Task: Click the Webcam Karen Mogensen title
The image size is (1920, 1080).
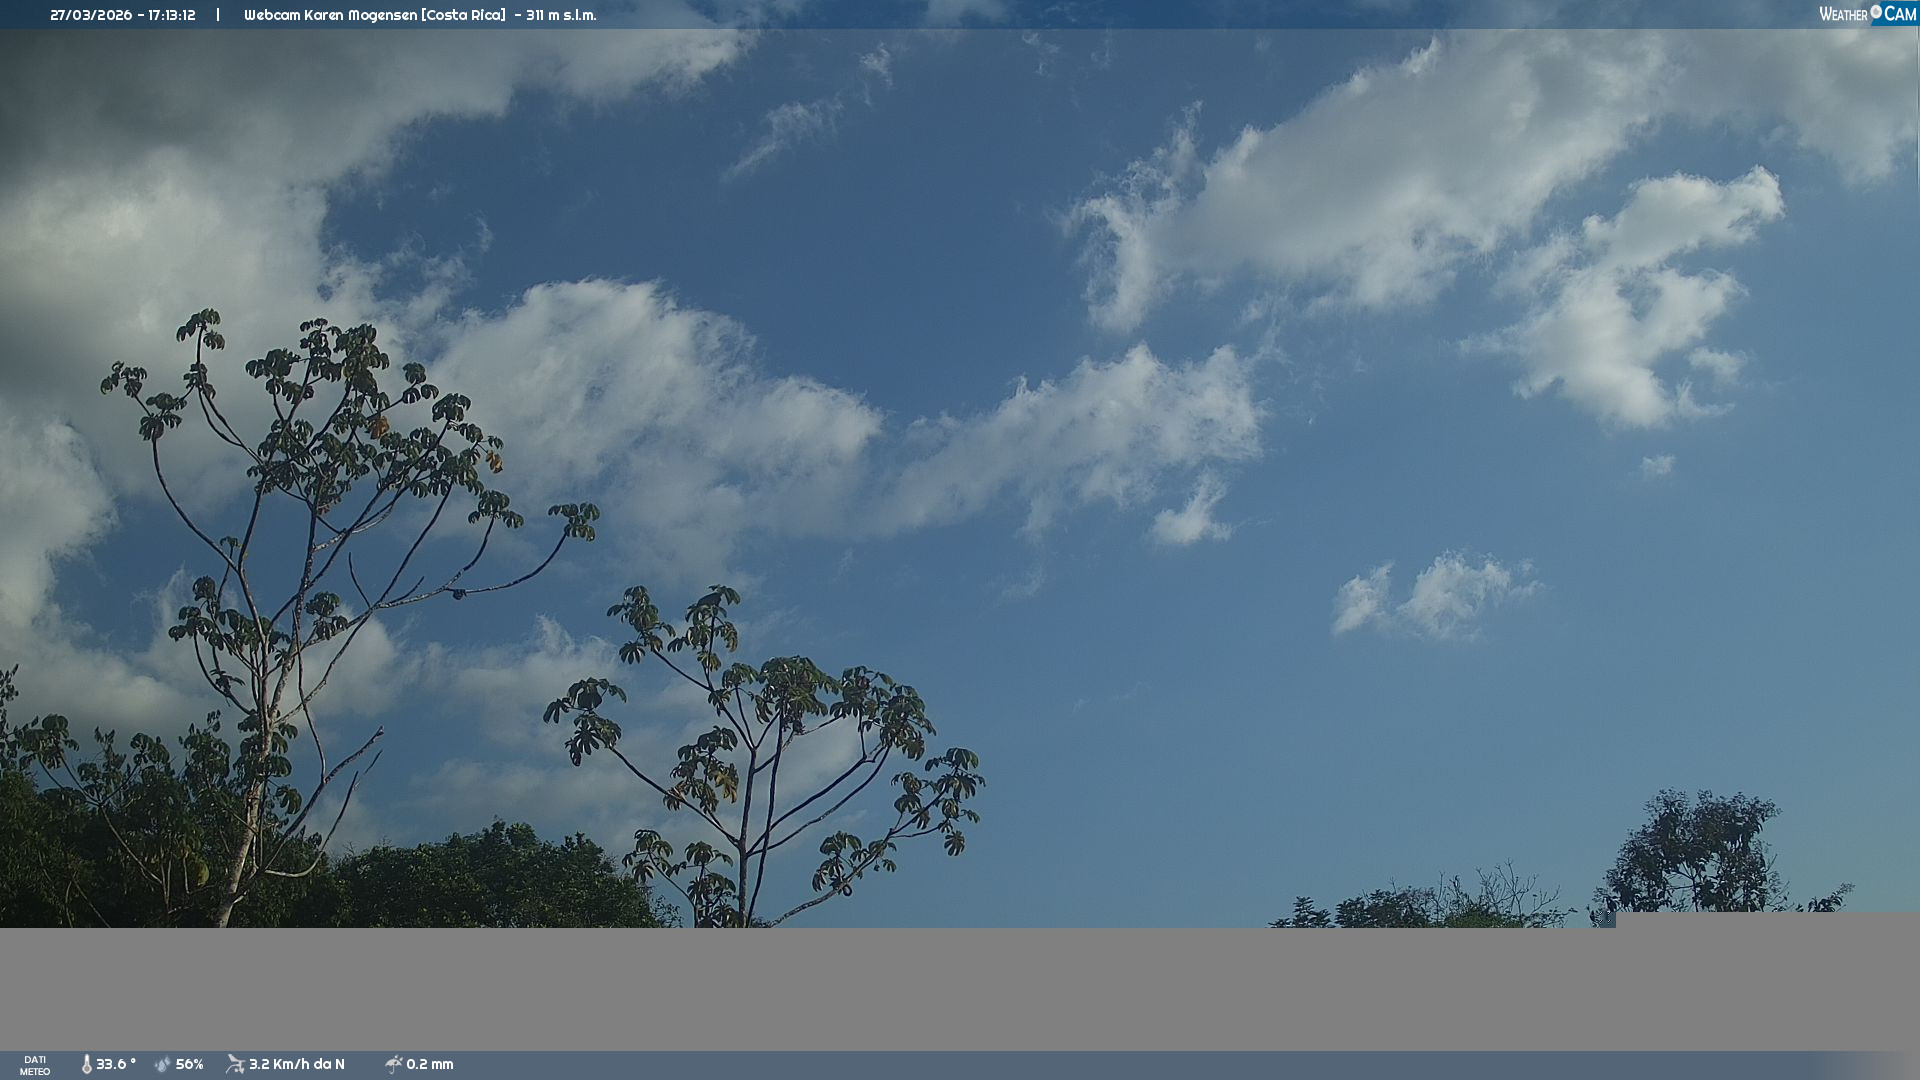Action: (330, 15)
